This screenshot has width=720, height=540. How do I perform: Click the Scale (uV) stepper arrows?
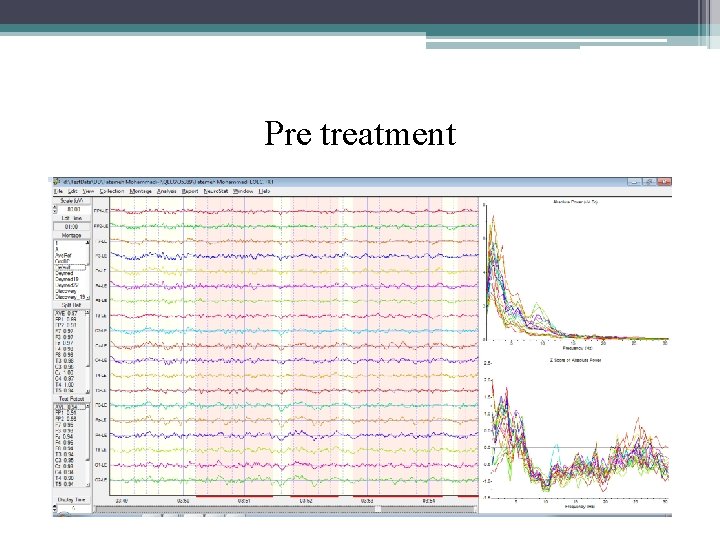tap(56, 209)
